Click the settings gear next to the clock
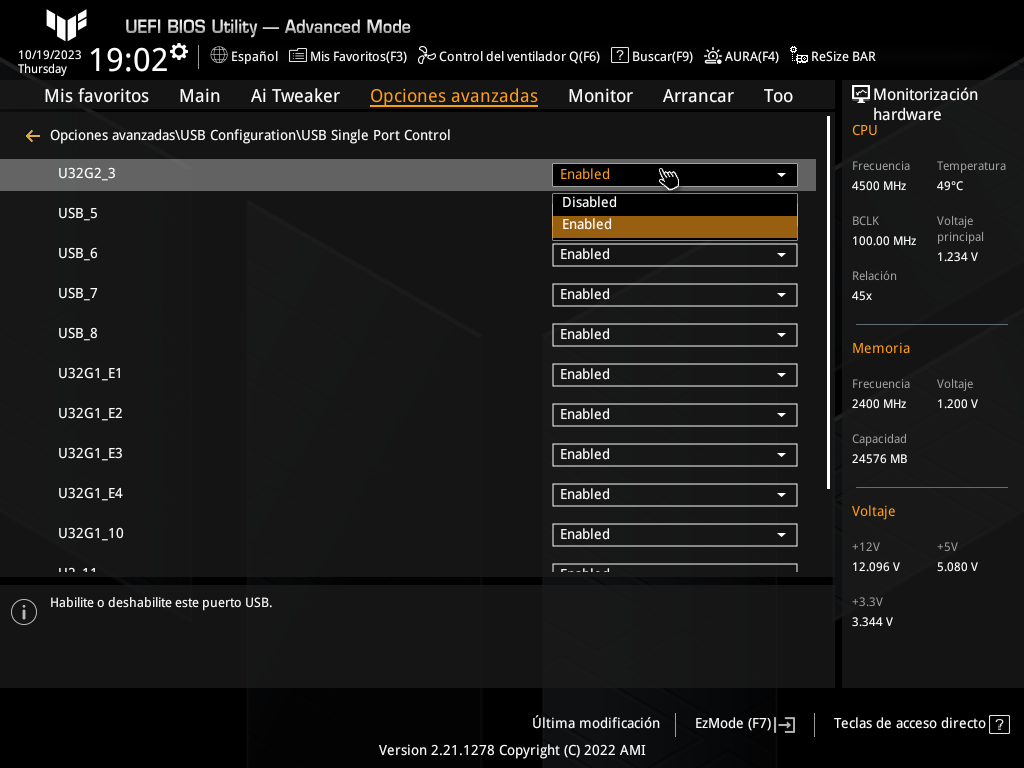 [179, 51]
